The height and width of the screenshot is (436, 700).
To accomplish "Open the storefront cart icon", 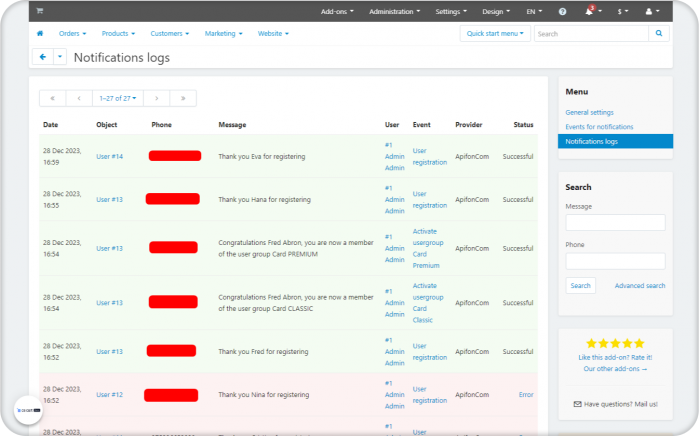I will point(40,11).
